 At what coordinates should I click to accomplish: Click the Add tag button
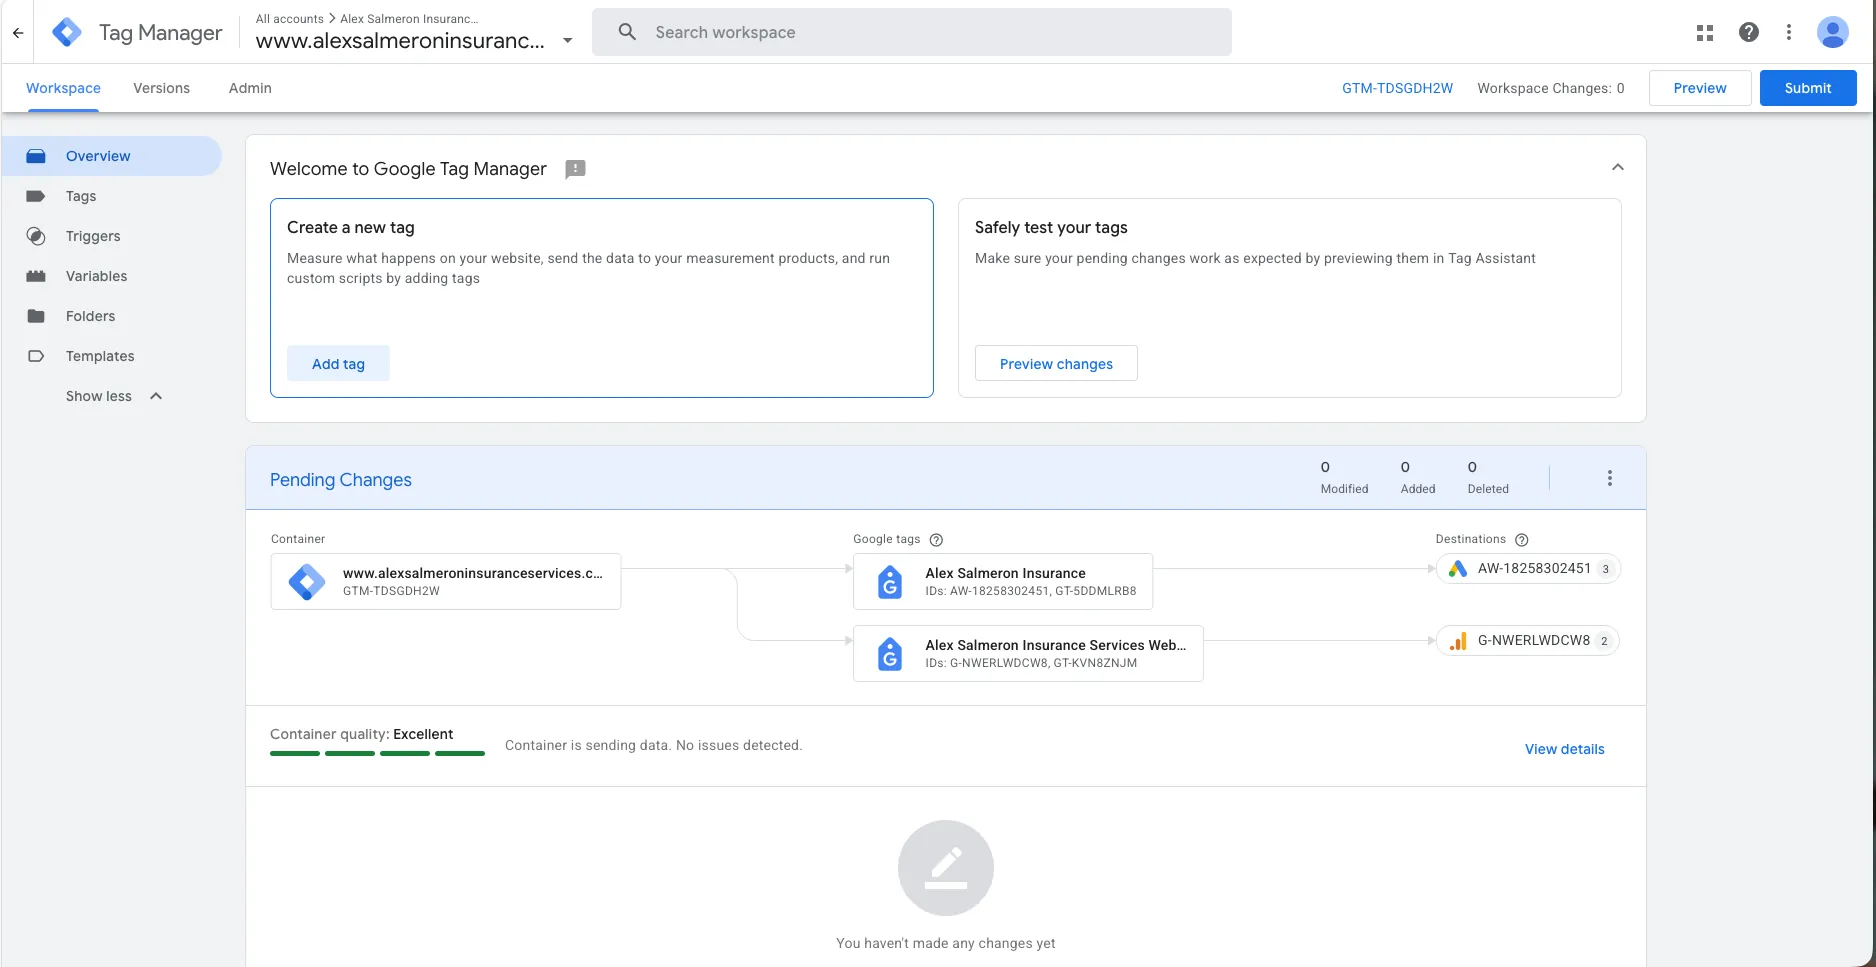[338, 364]
